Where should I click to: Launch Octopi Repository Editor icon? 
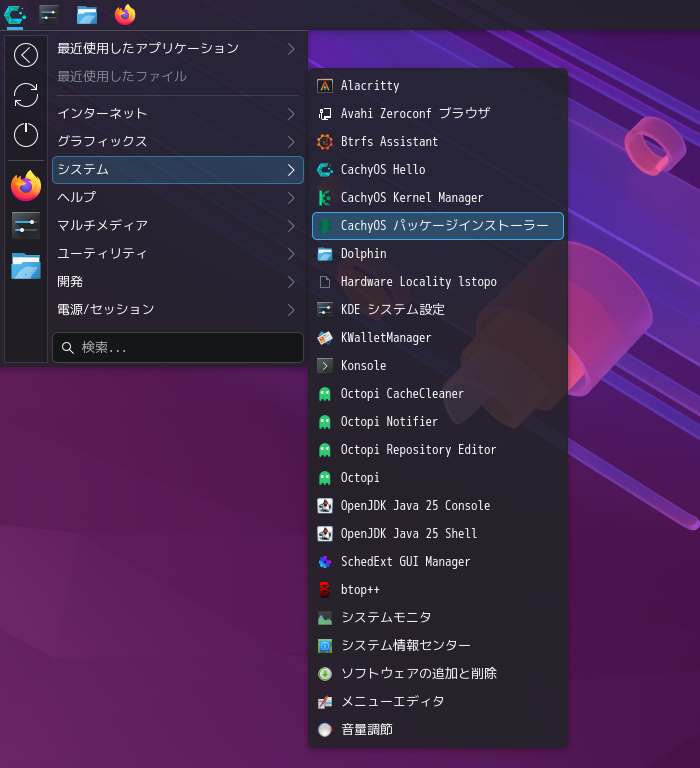325,450
